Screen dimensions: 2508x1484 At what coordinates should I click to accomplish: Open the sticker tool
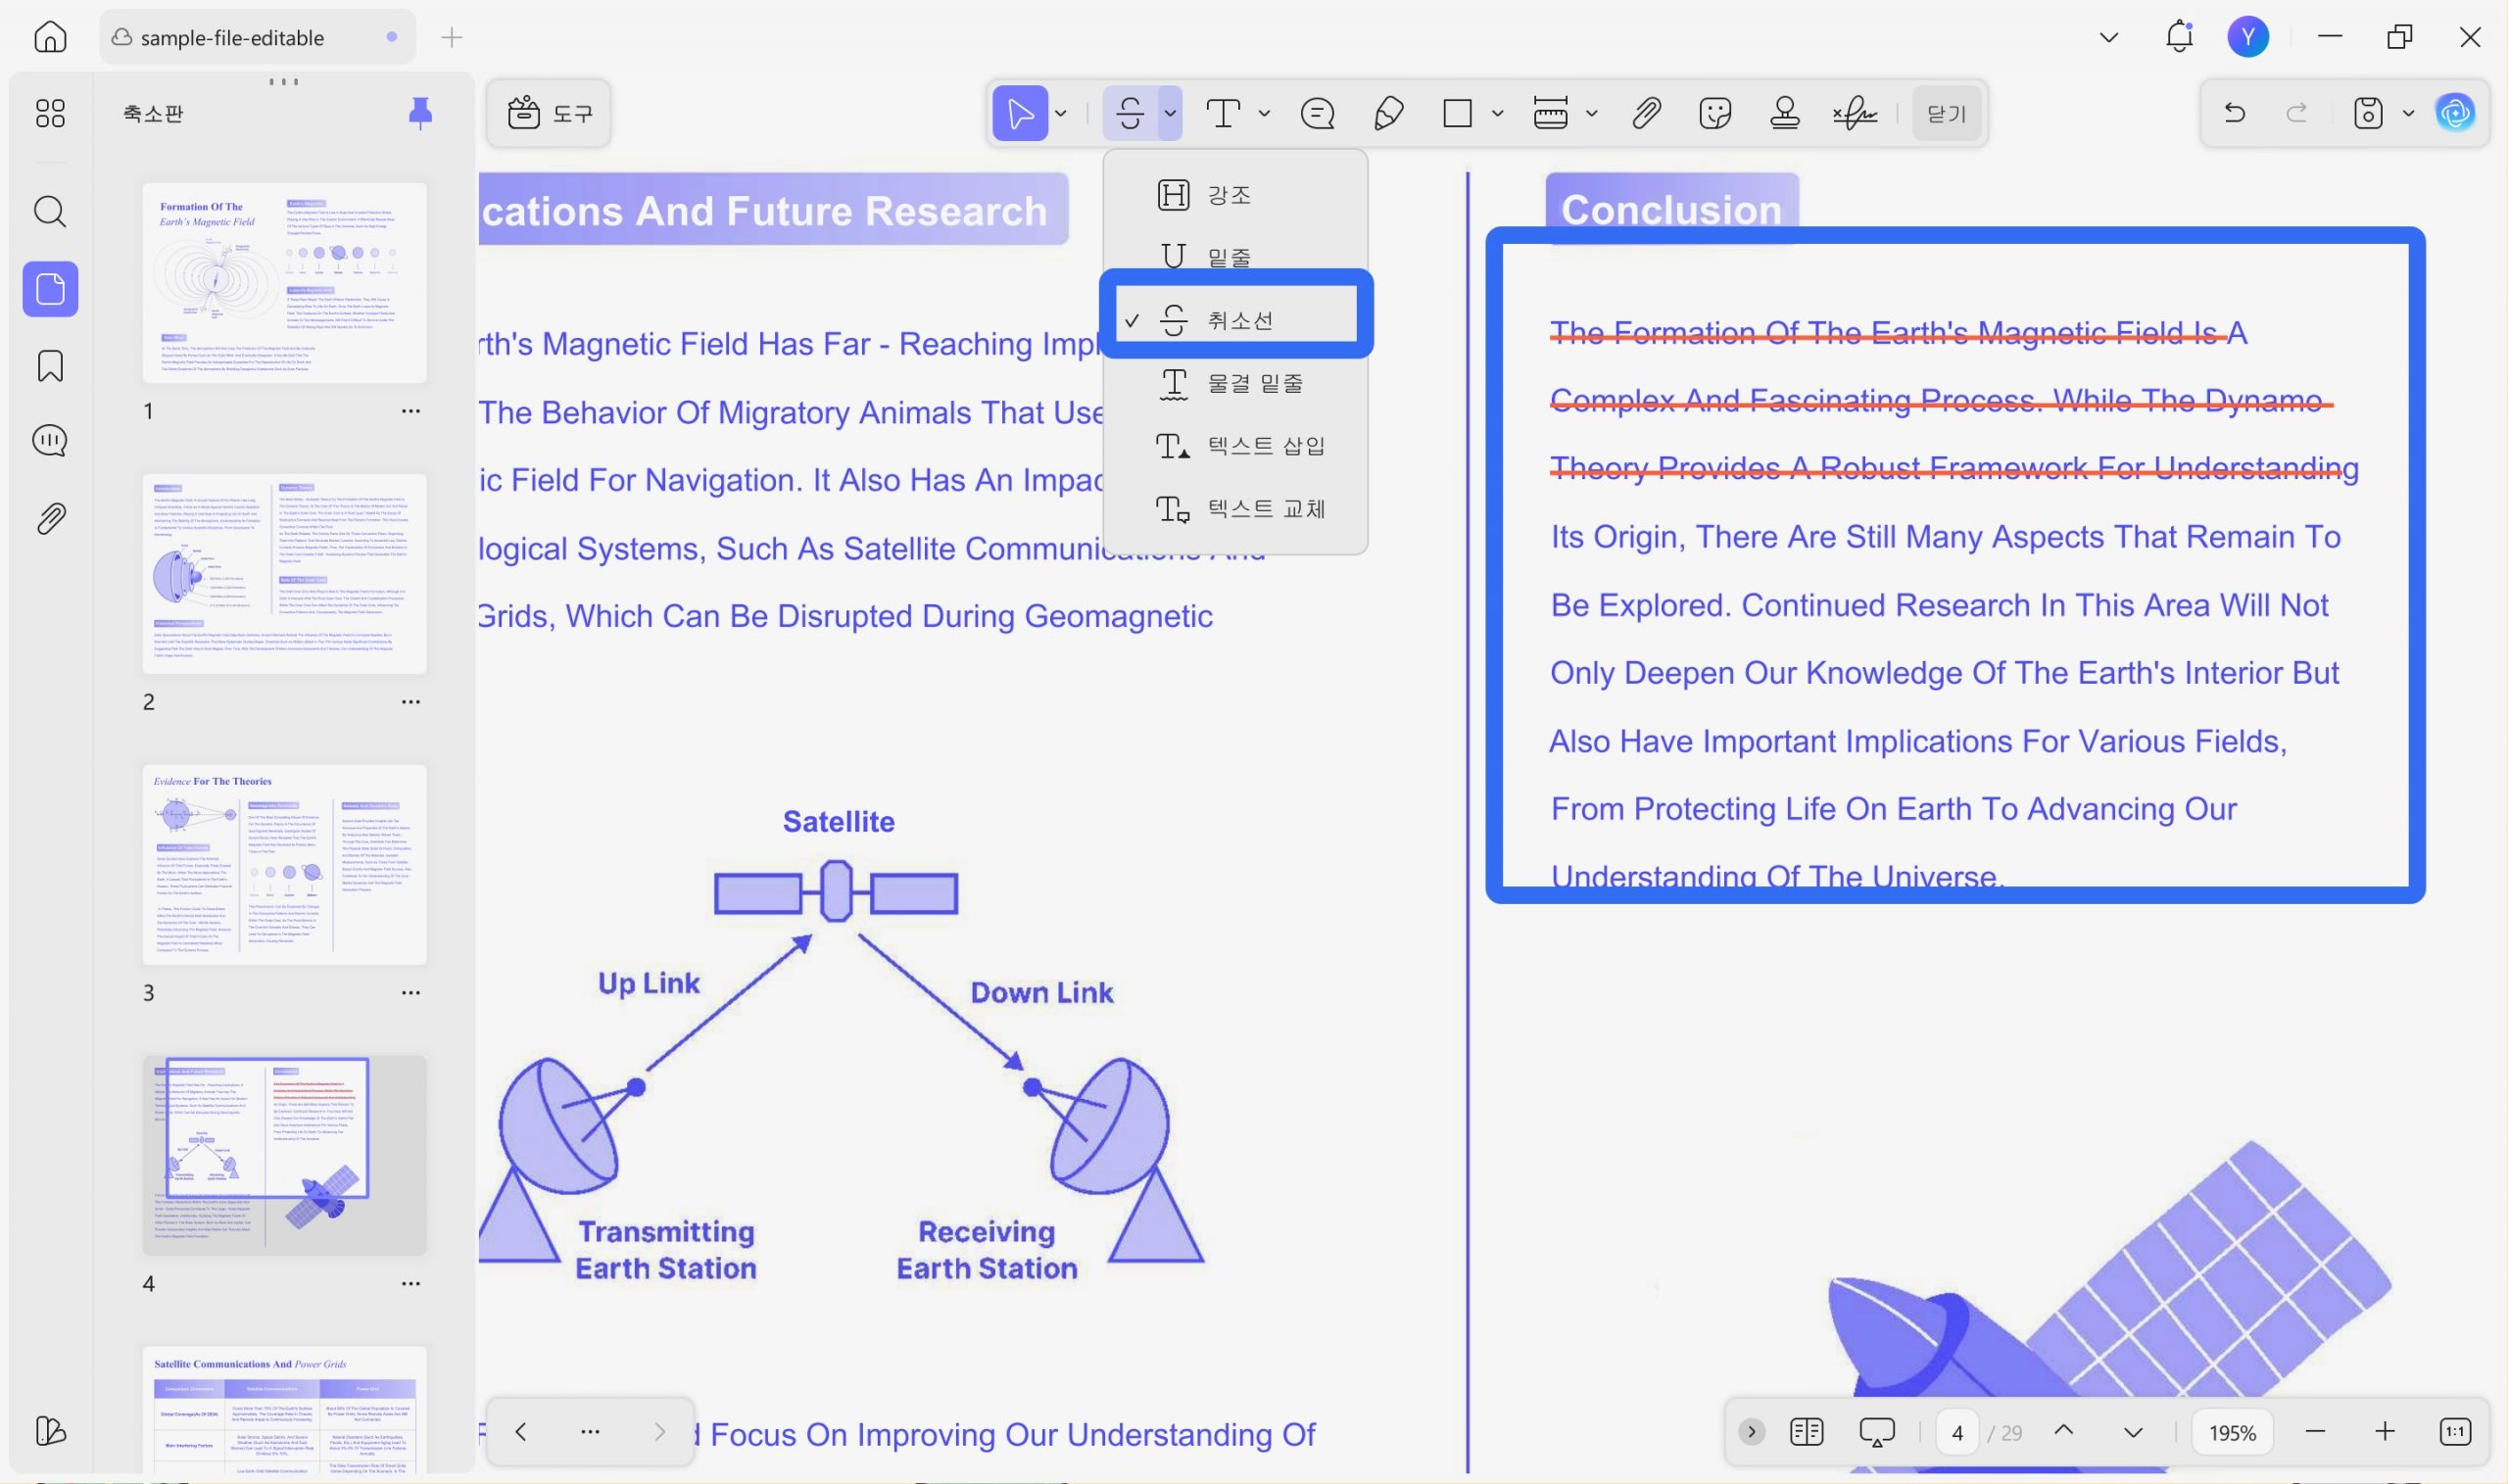pyautogui.click(x=1715, y=113)
